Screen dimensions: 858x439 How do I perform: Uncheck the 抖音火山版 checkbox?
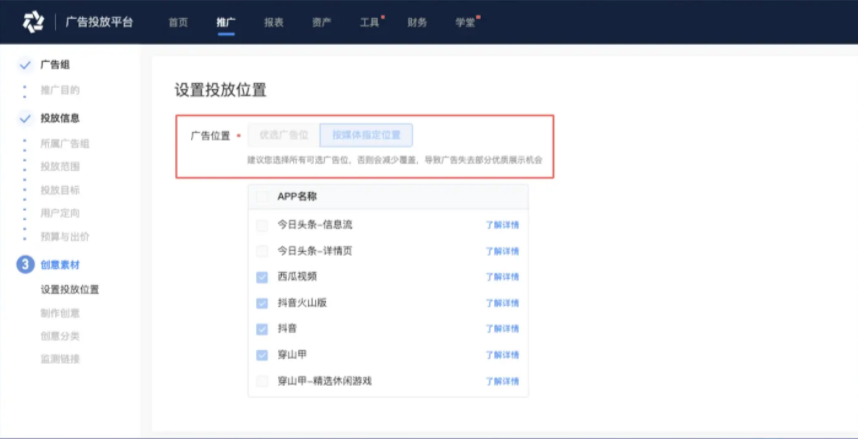tap(262, 303)
